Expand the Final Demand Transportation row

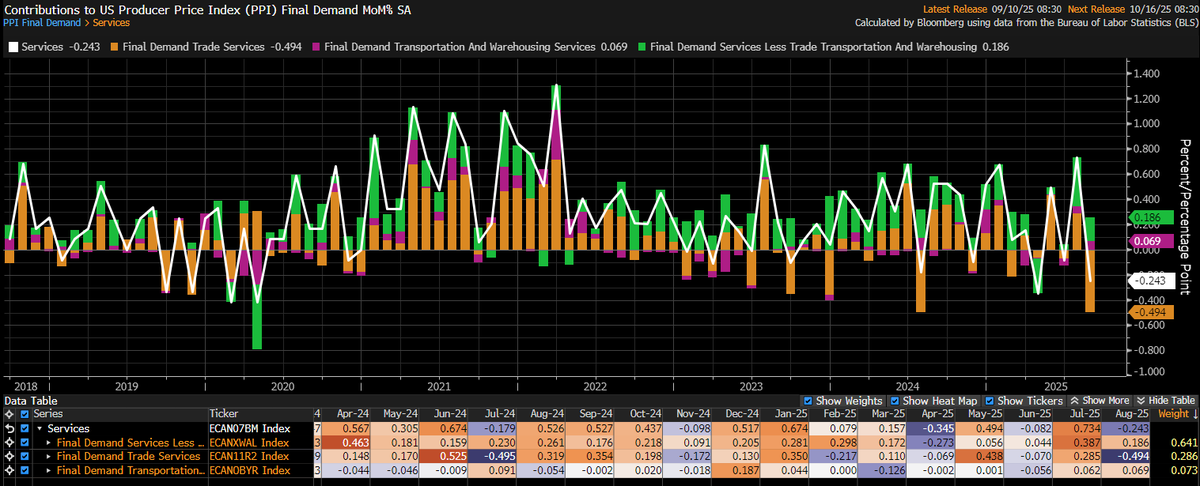[47, 470]
